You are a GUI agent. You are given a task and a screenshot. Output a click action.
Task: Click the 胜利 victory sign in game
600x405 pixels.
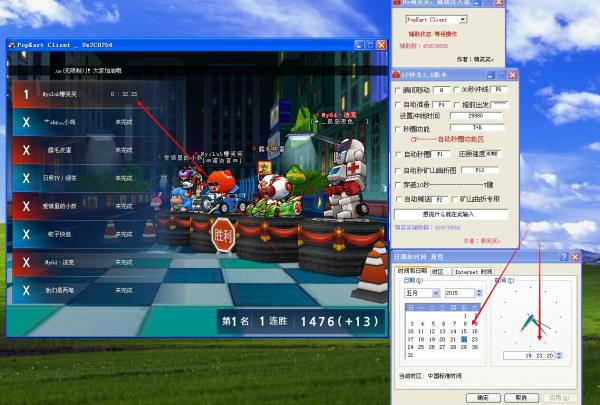coord(223,236)
